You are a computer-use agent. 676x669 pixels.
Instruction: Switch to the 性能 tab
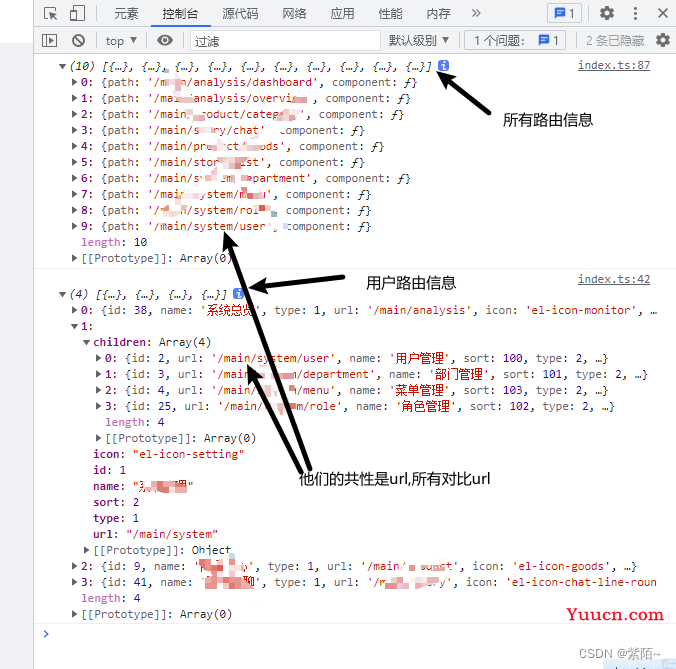tap(390, 13)
